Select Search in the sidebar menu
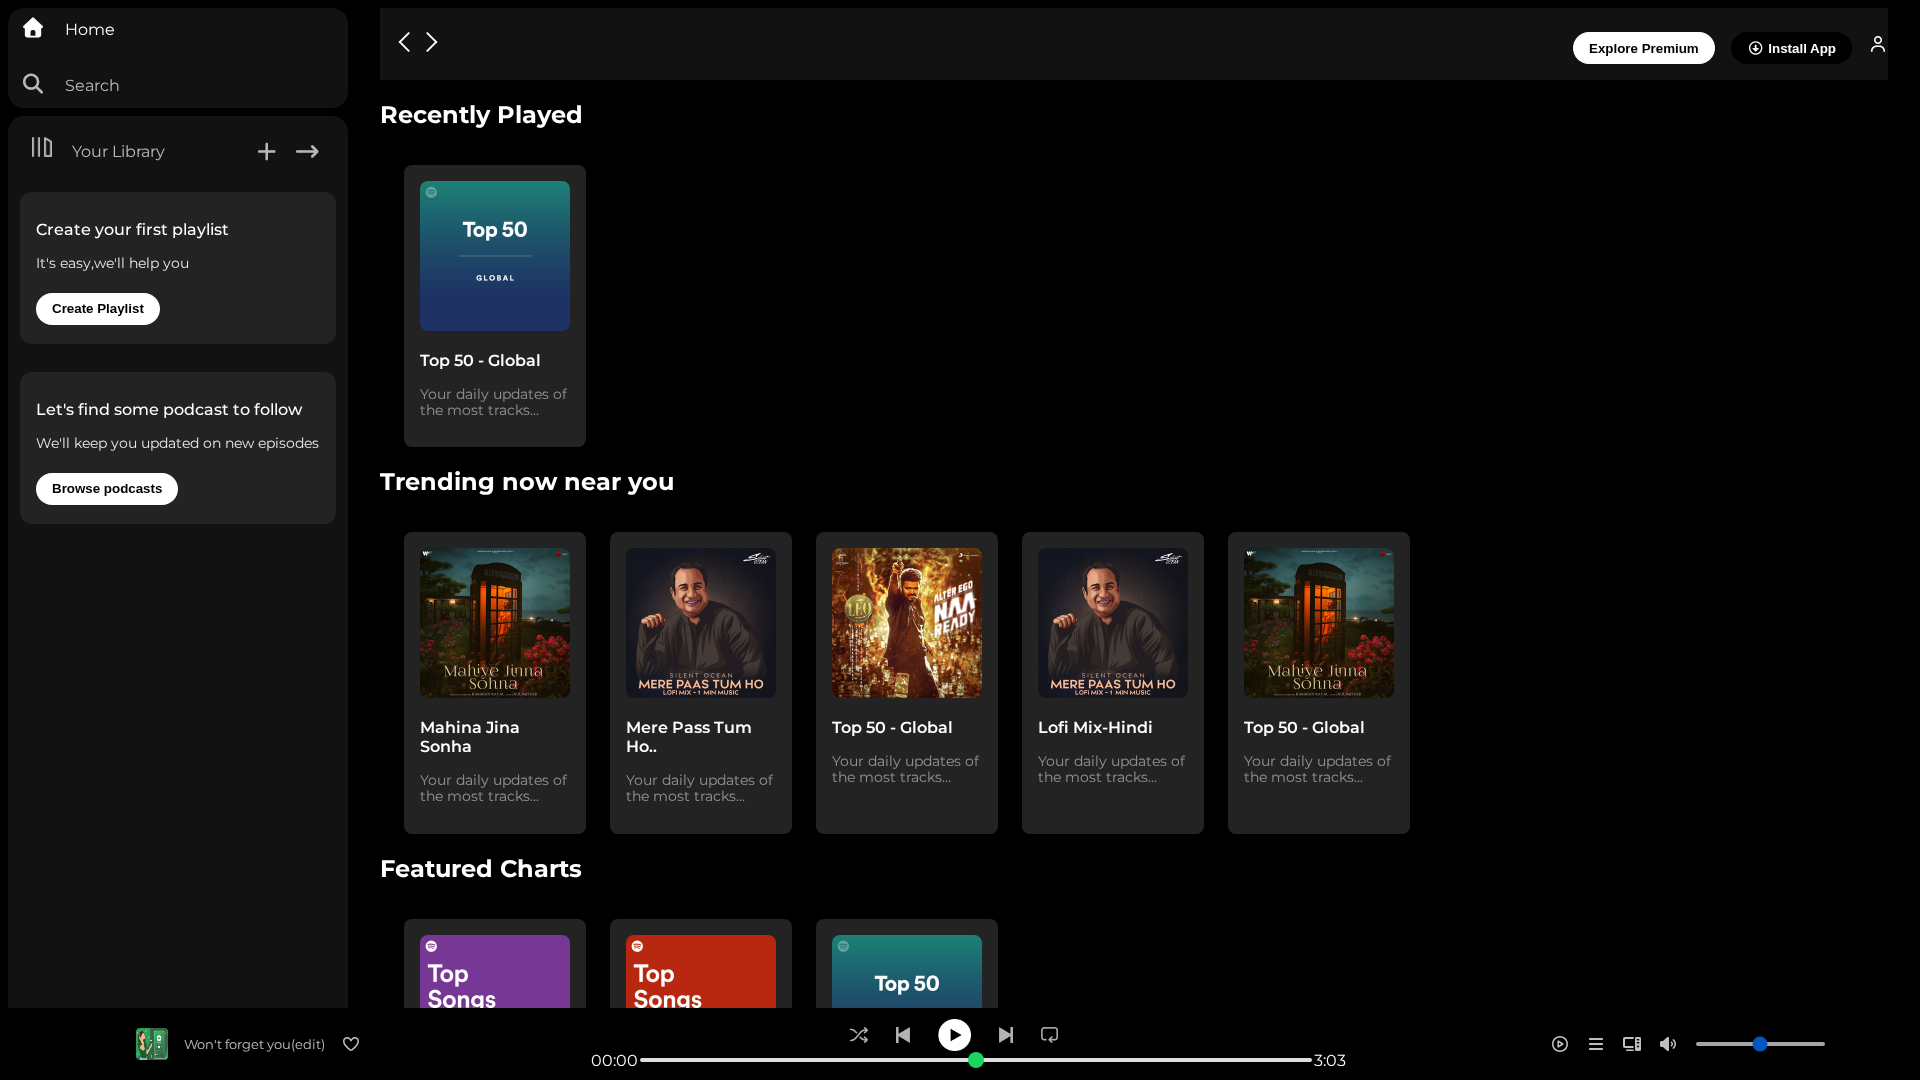1920x1080 pixels. click(92, 85)
